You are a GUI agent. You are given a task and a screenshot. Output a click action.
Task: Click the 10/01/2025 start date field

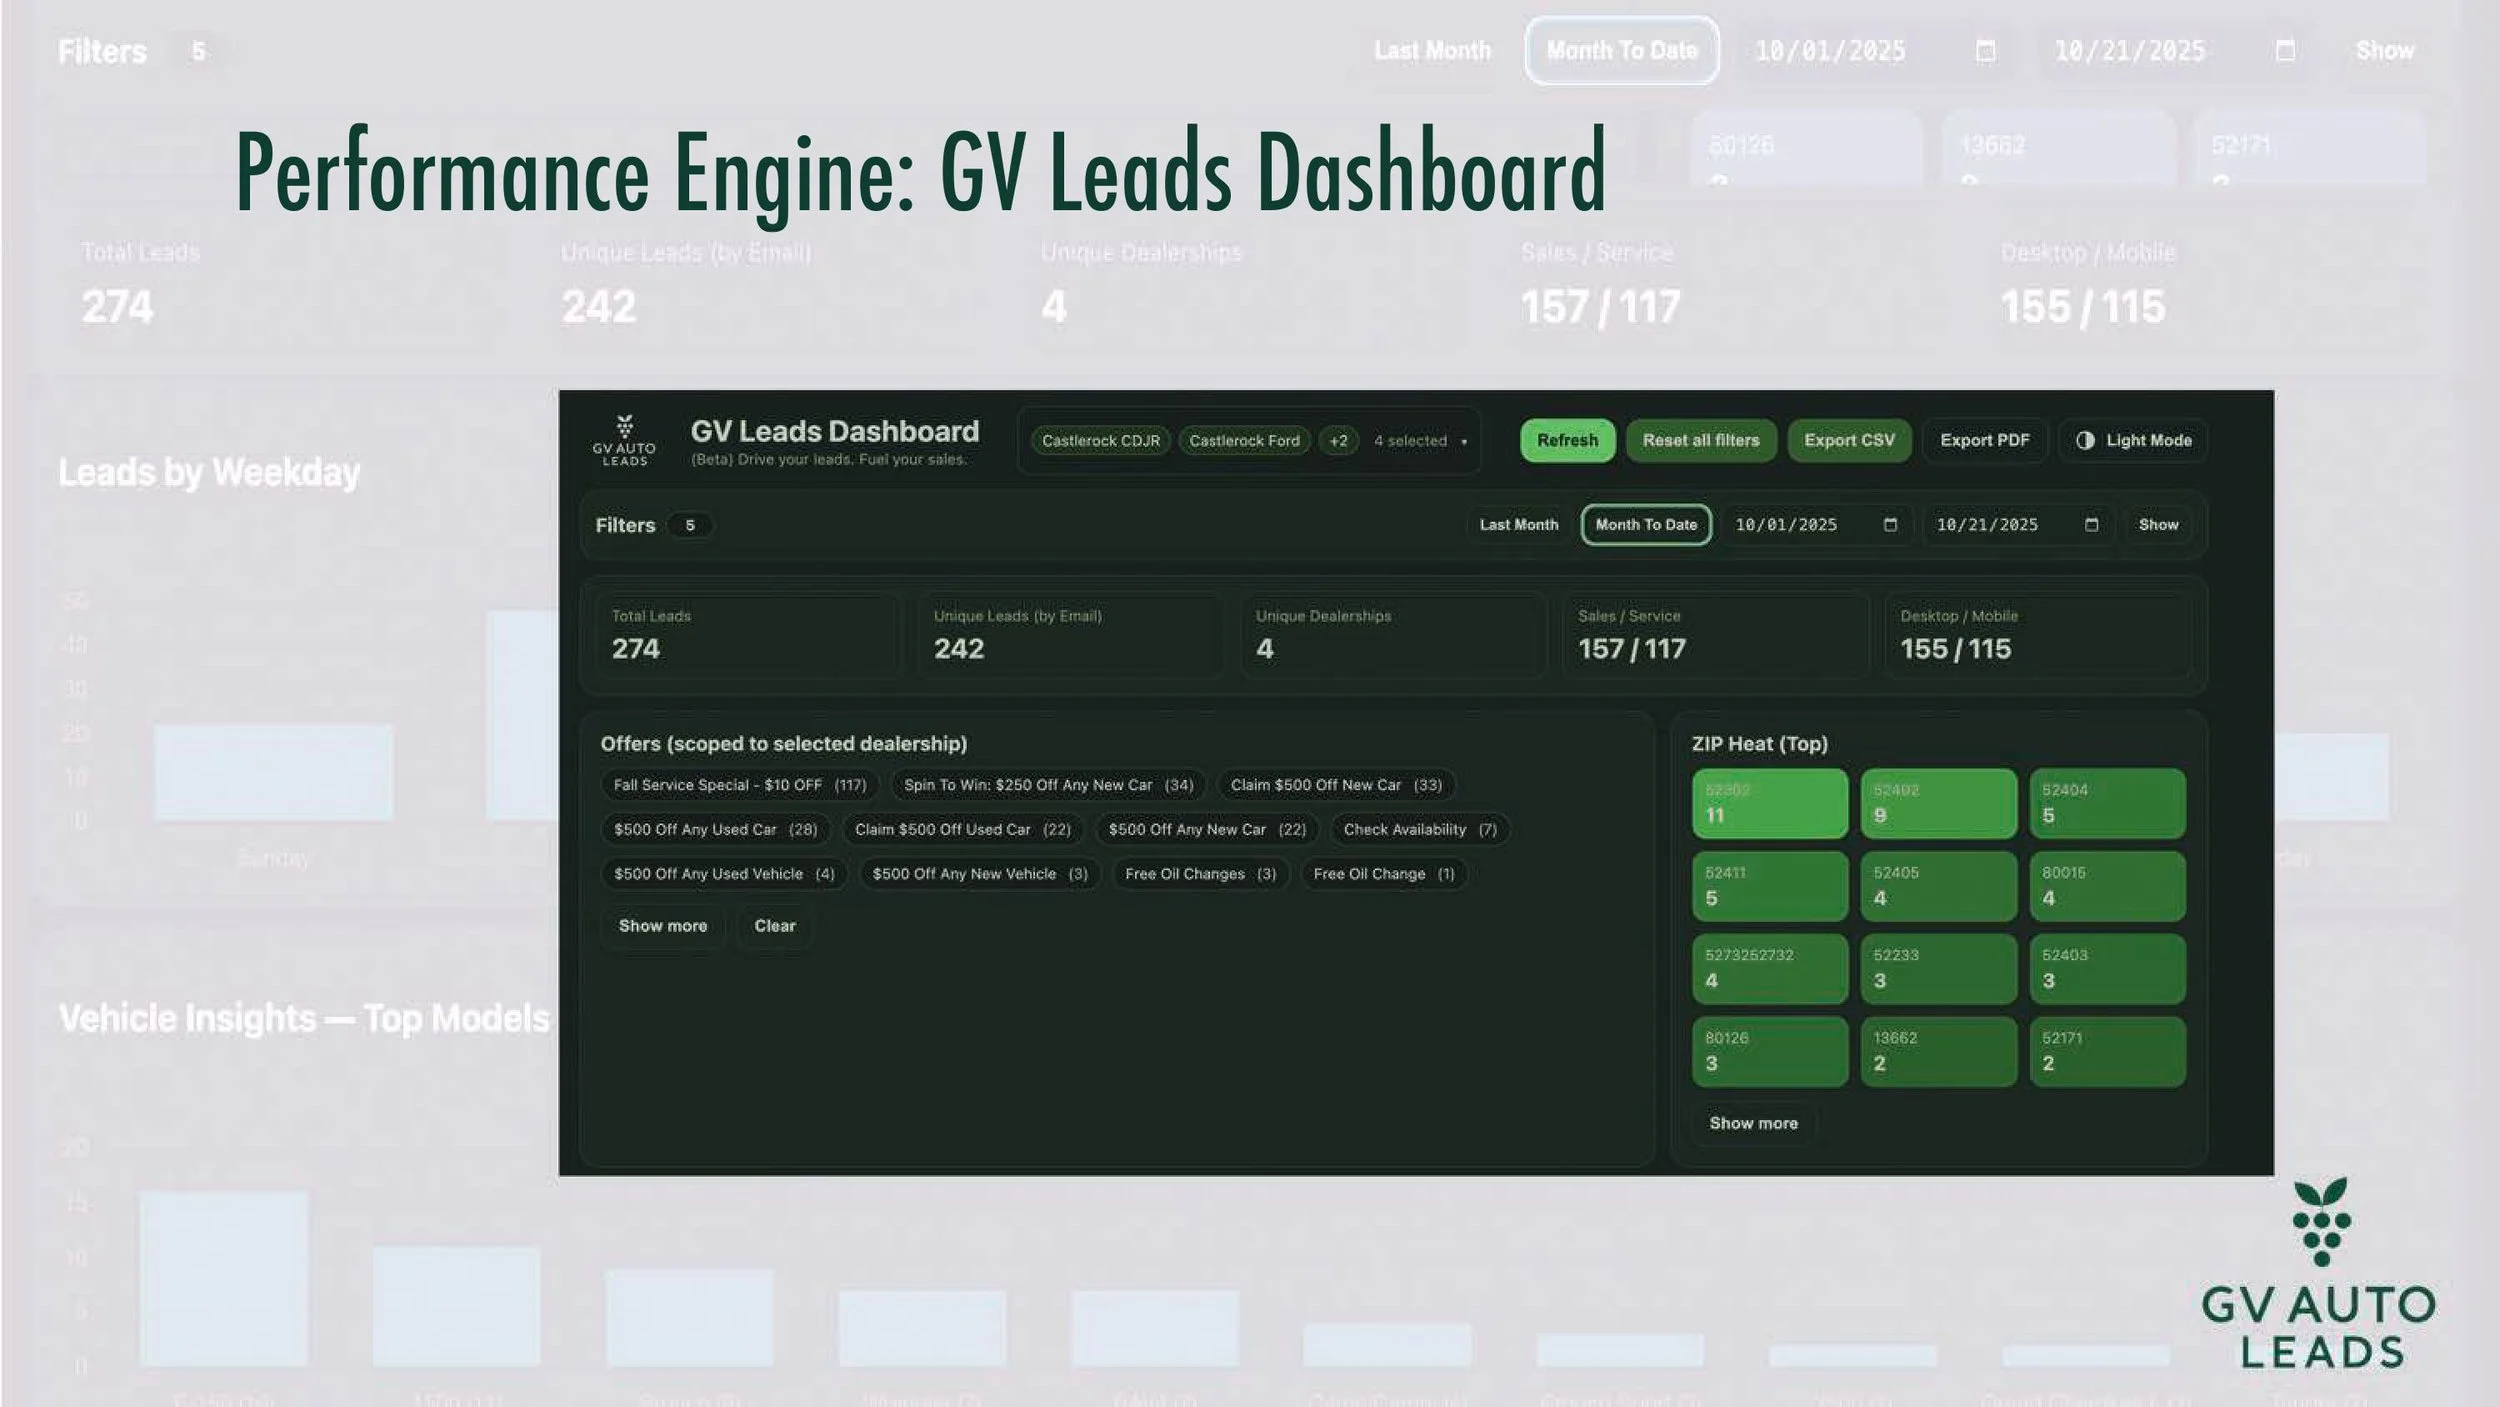1786,525
